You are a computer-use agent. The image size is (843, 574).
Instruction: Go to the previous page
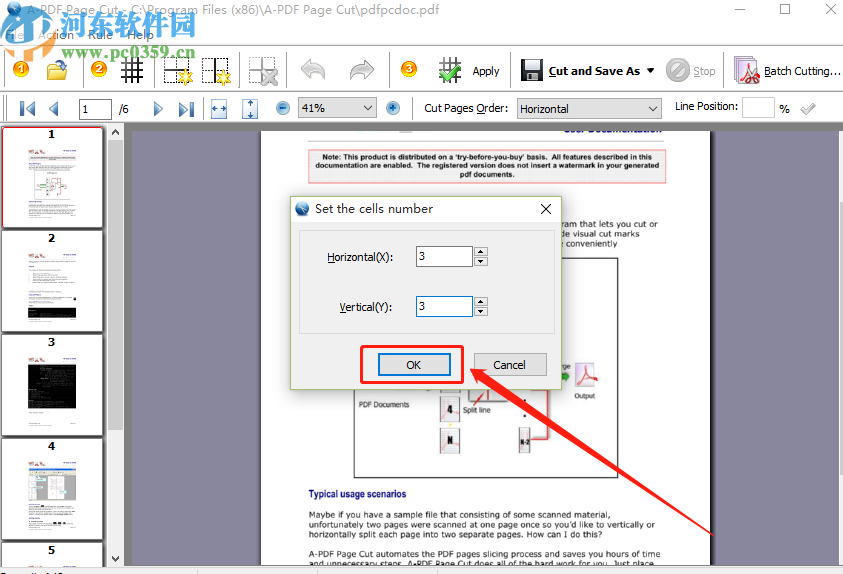(x=53, y=109)
